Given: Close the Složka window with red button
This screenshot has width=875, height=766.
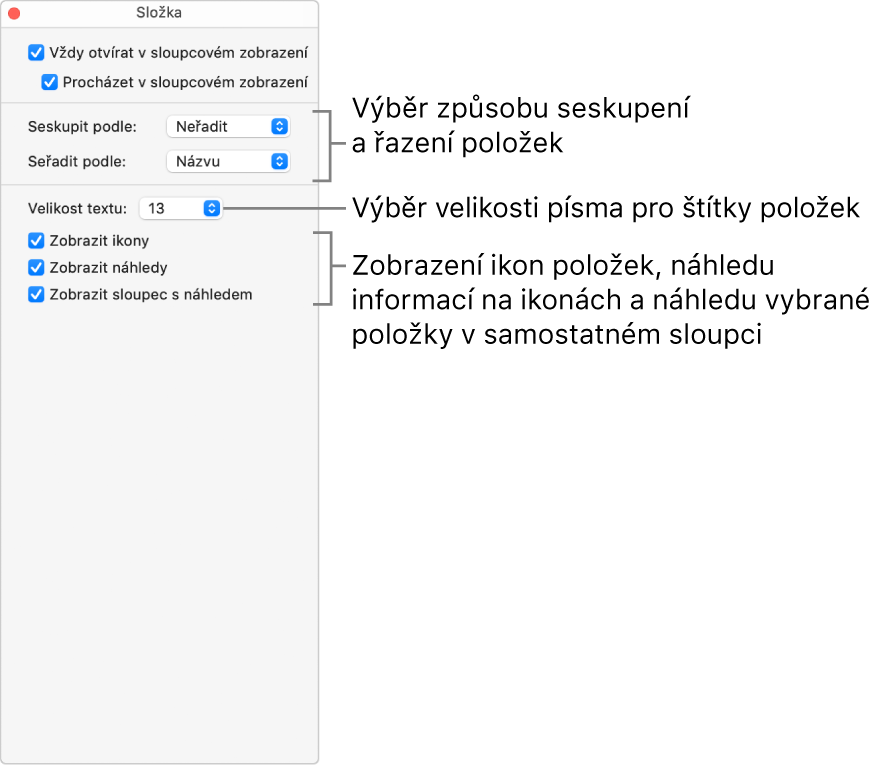Looking at the screenshot, I should click(x=14, y=13).
